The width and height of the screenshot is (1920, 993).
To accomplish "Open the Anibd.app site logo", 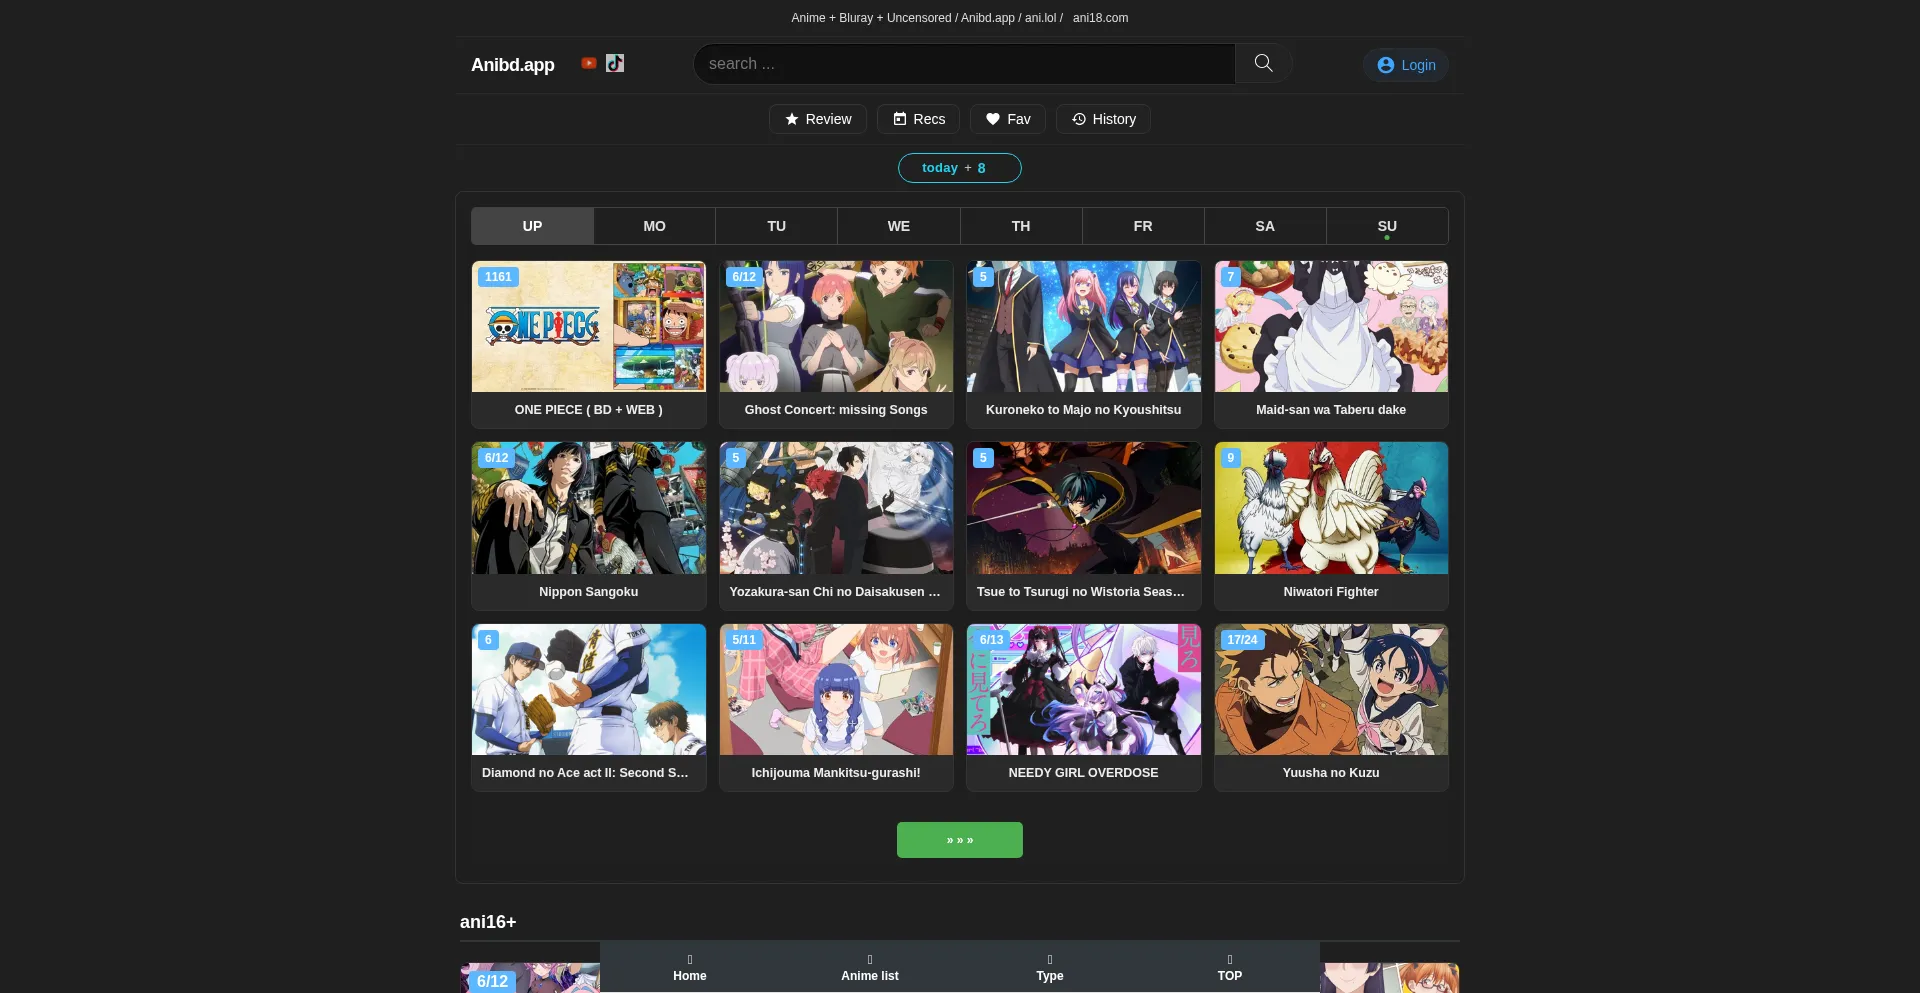I will point(513,65).
